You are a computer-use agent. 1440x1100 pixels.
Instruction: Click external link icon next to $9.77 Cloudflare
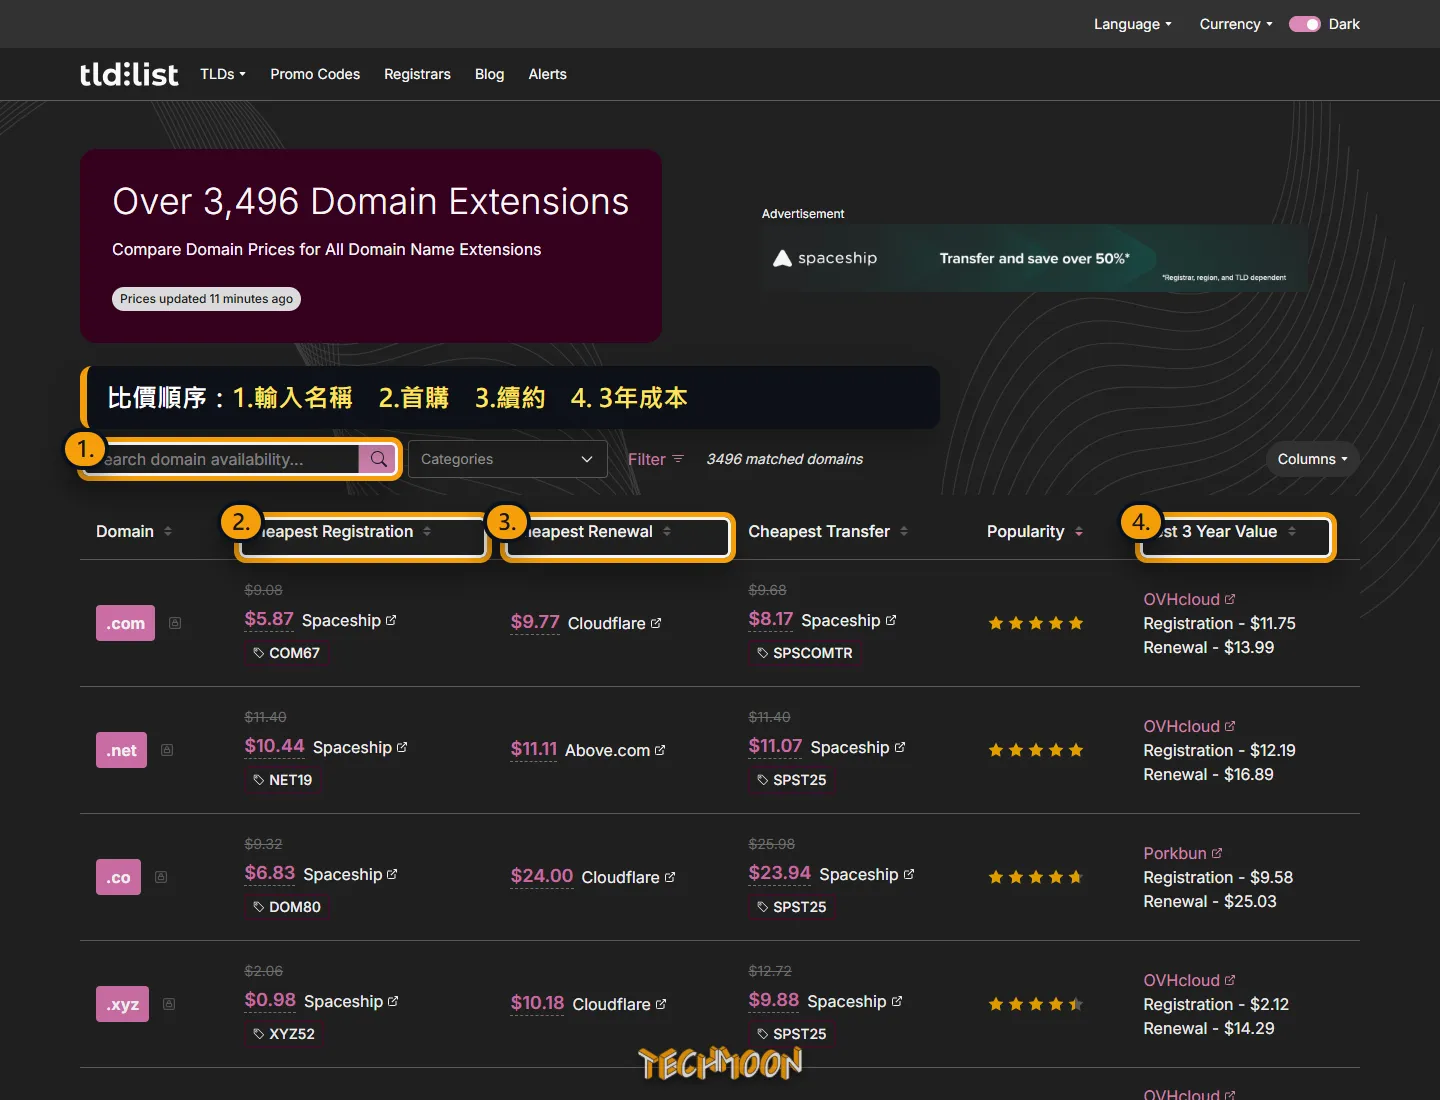coord(656,623)
